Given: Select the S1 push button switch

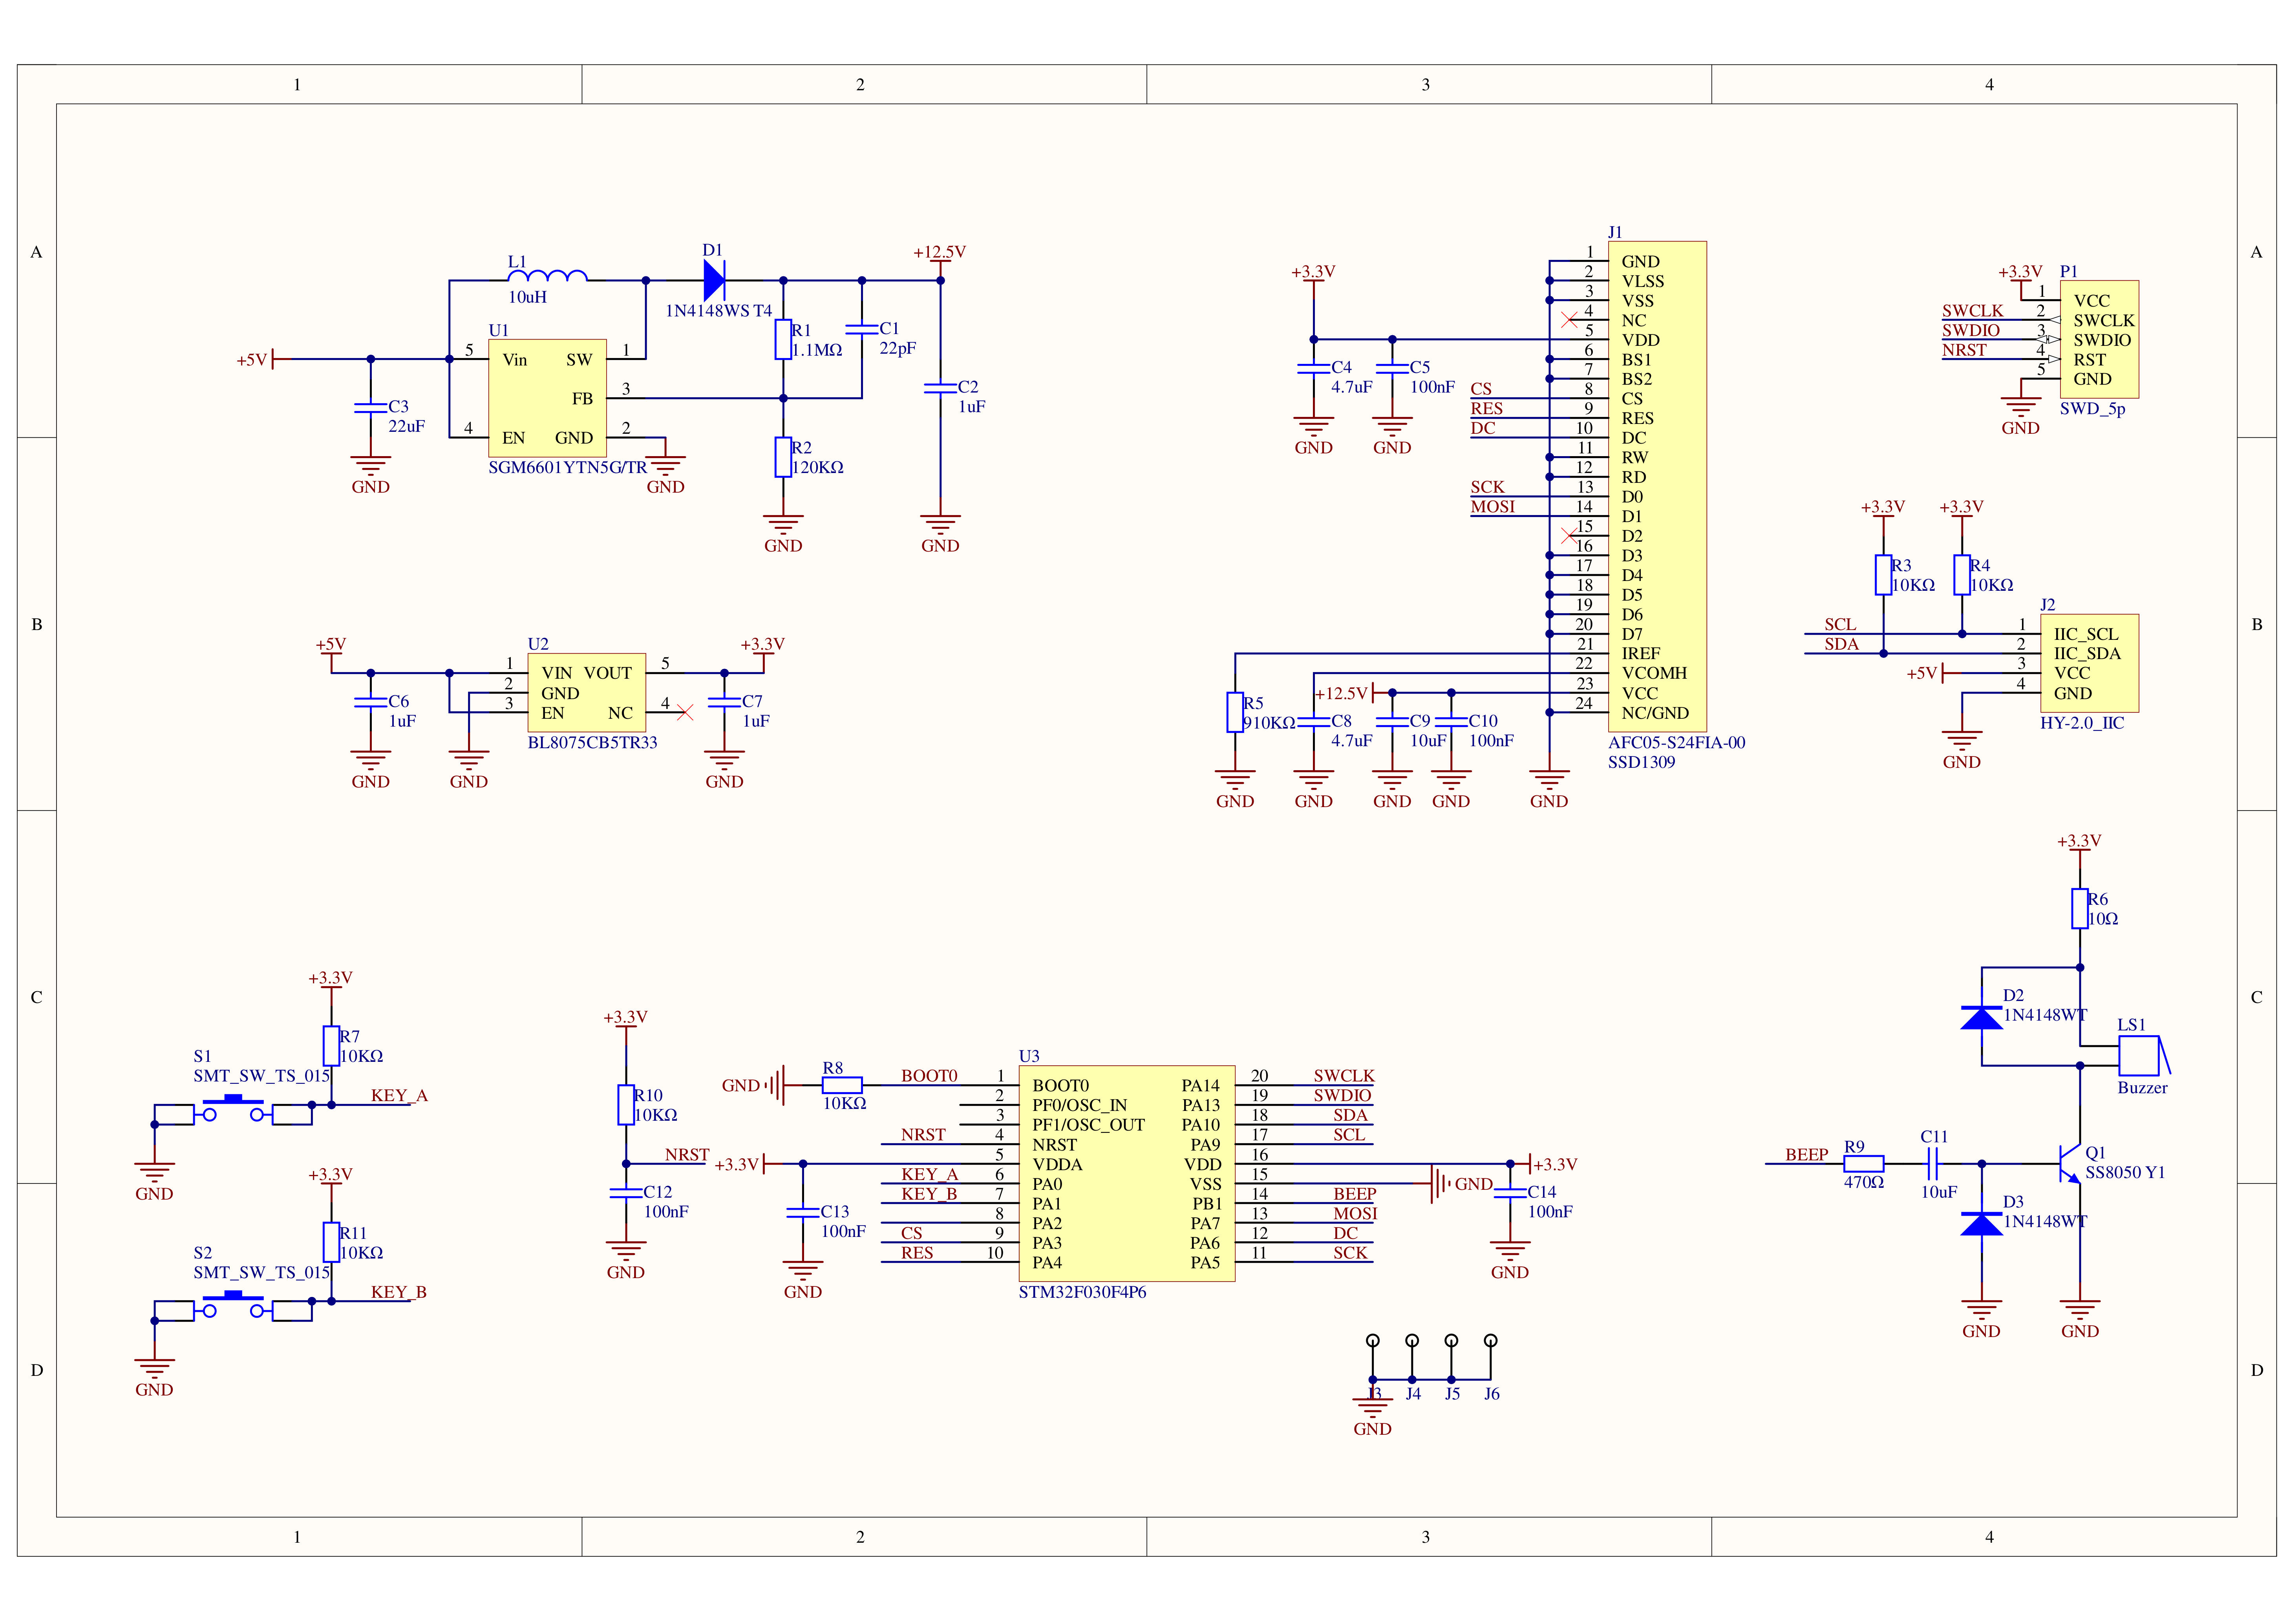Looking at the screenshot, I should pos(233,1109).
